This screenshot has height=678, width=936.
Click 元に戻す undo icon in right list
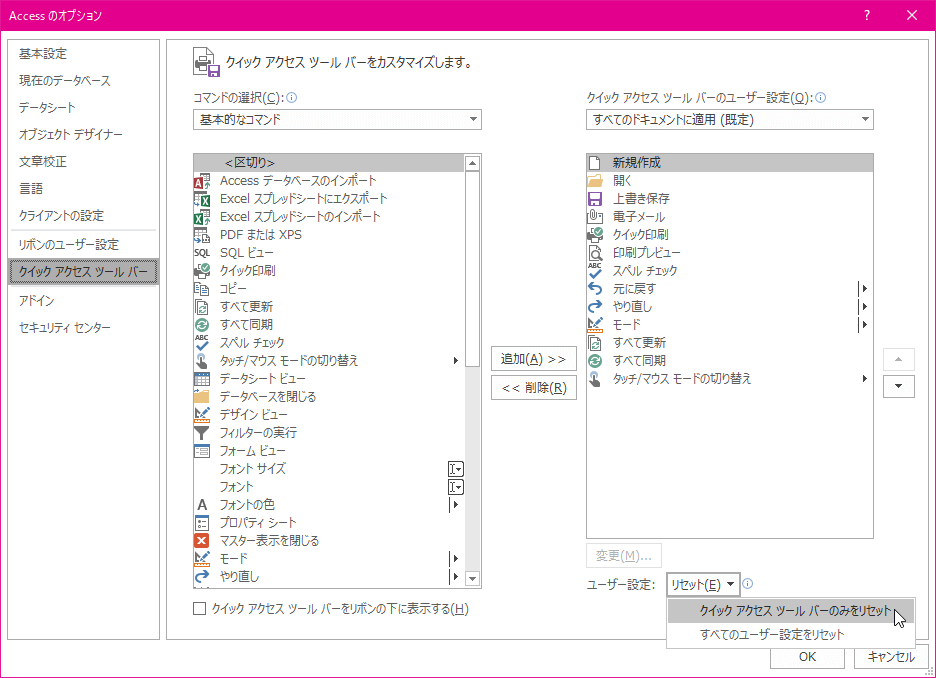(x=595, y=289)
